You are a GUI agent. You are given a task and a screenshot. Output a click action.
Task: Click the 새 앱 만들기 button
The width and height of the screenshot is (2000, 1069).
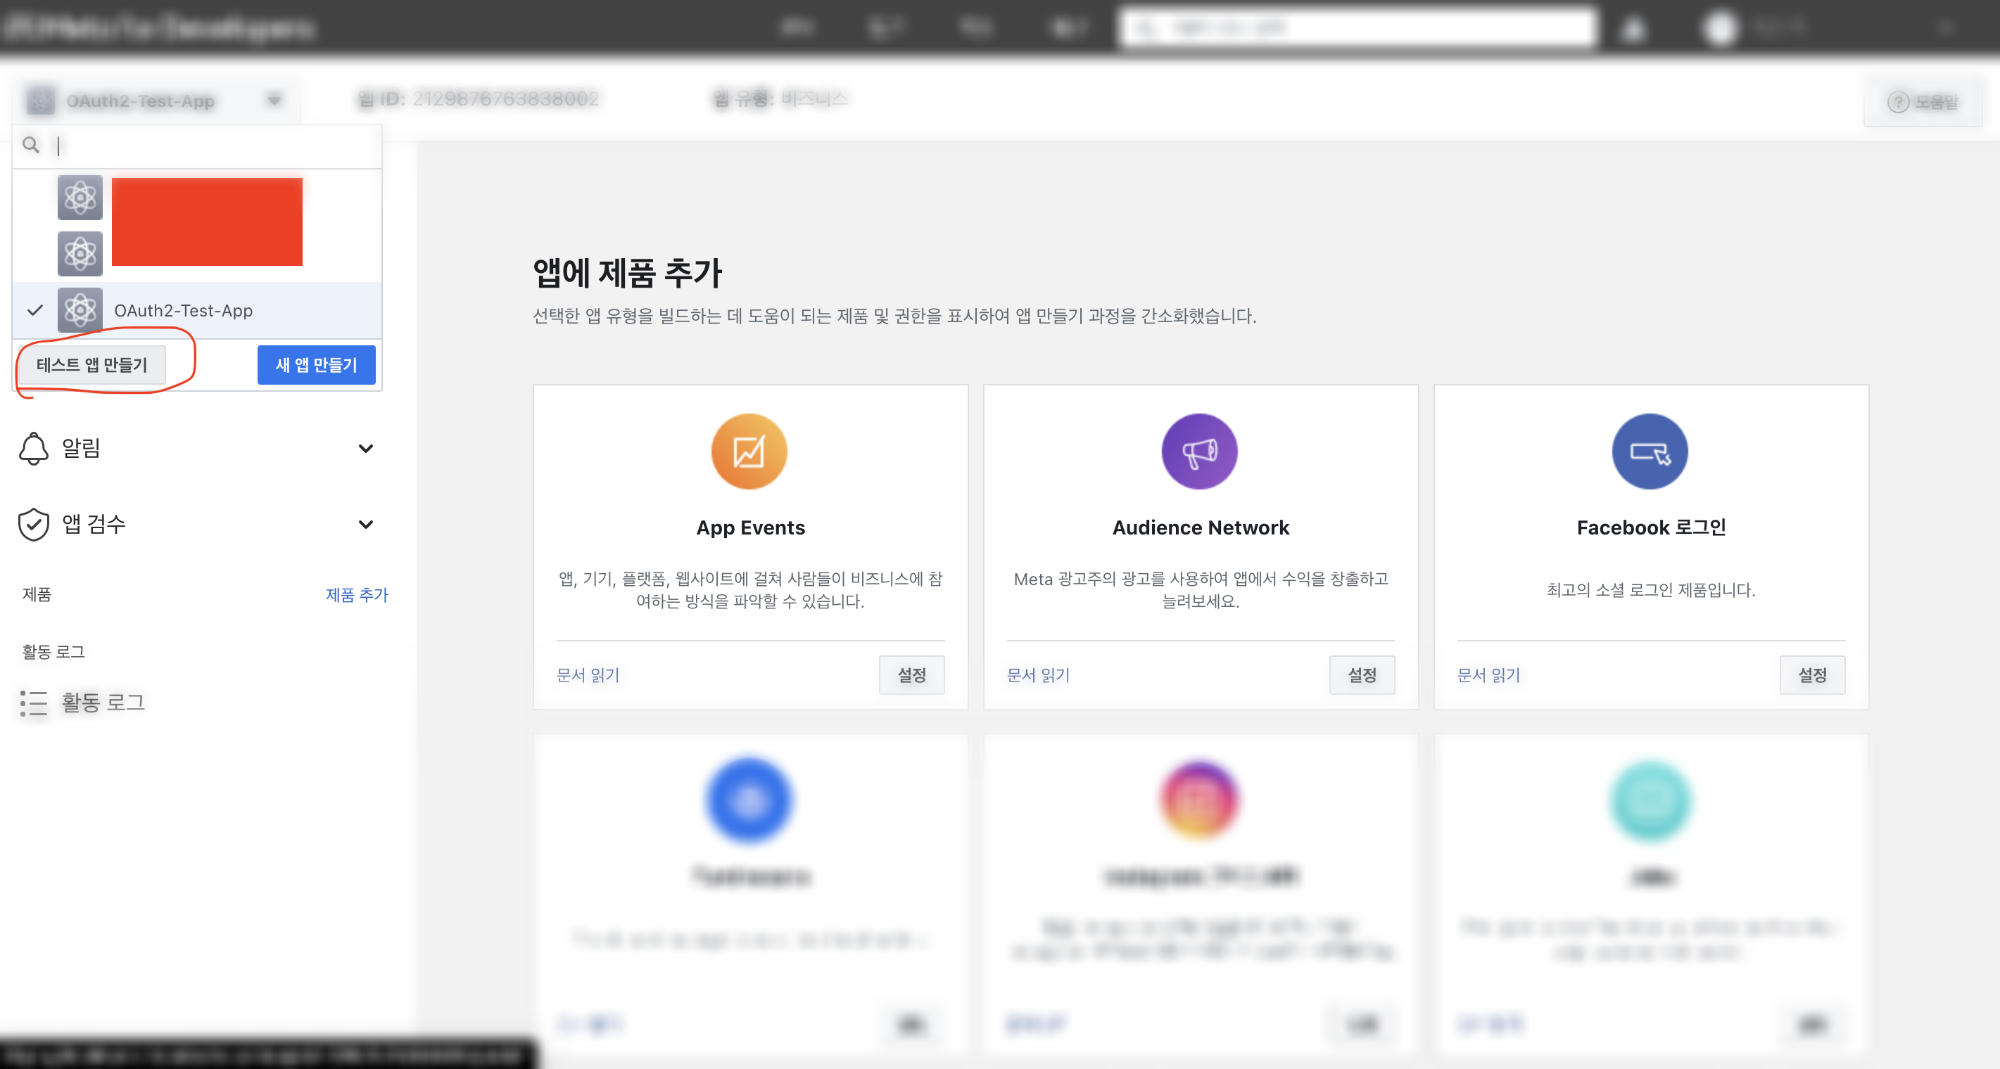316,365
